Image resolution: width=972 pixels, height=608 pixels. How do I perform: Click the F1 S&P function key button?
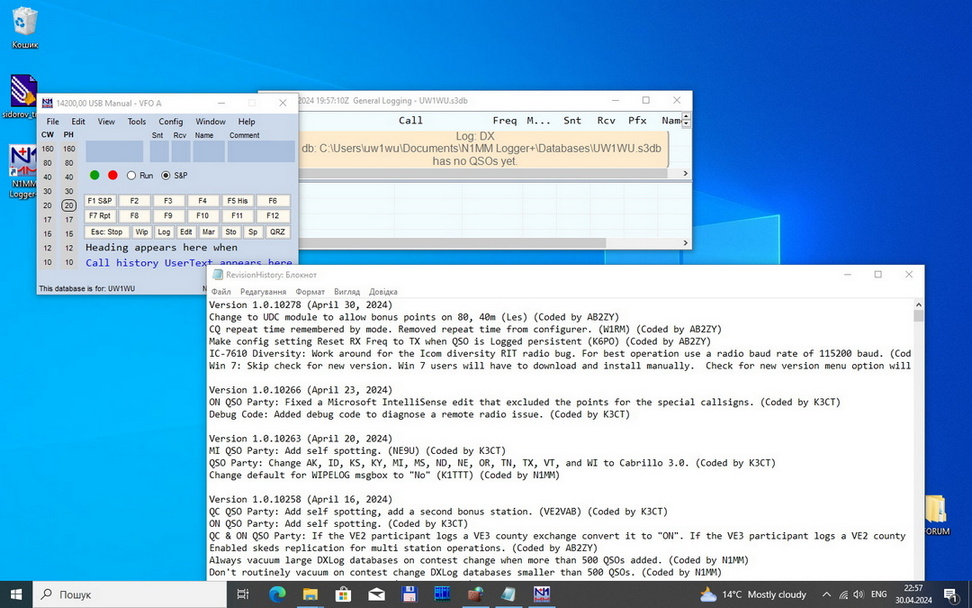(100, 201)
